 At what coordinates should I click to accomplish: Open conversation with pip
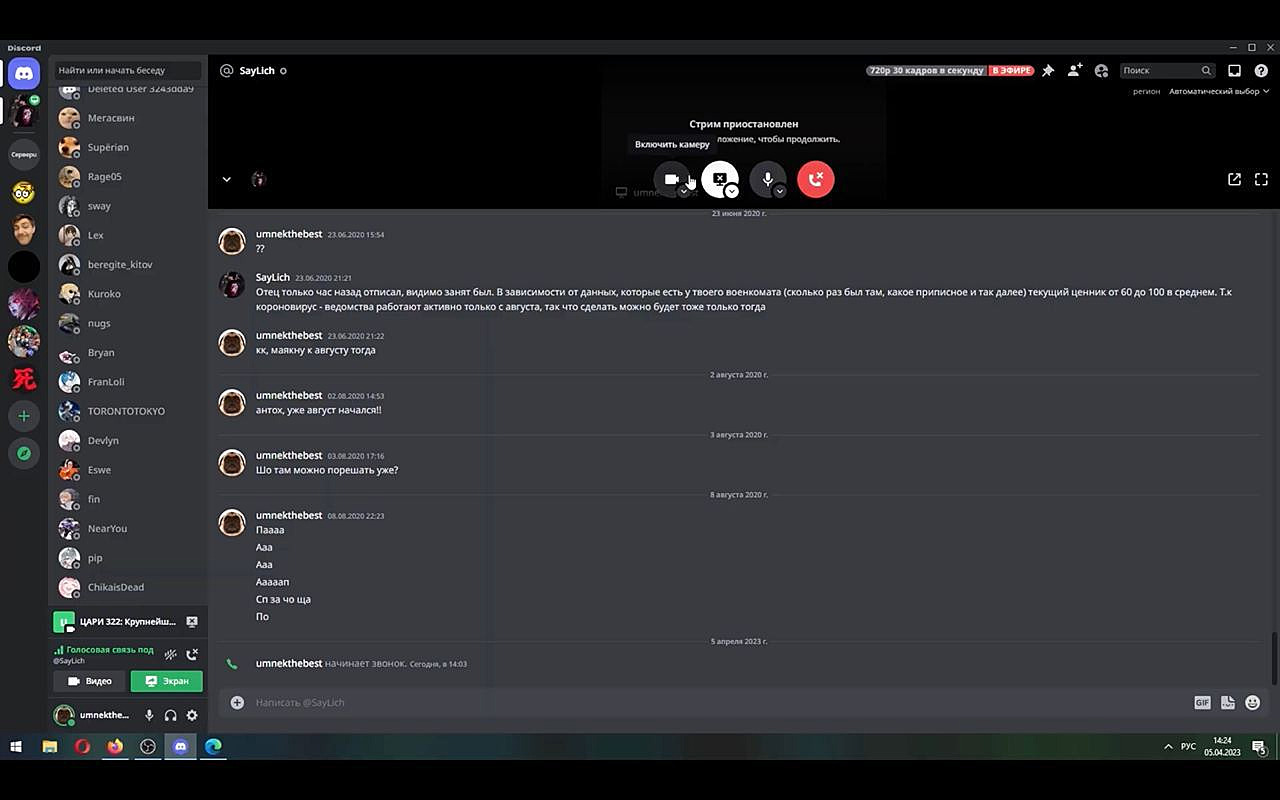[128, 558]
